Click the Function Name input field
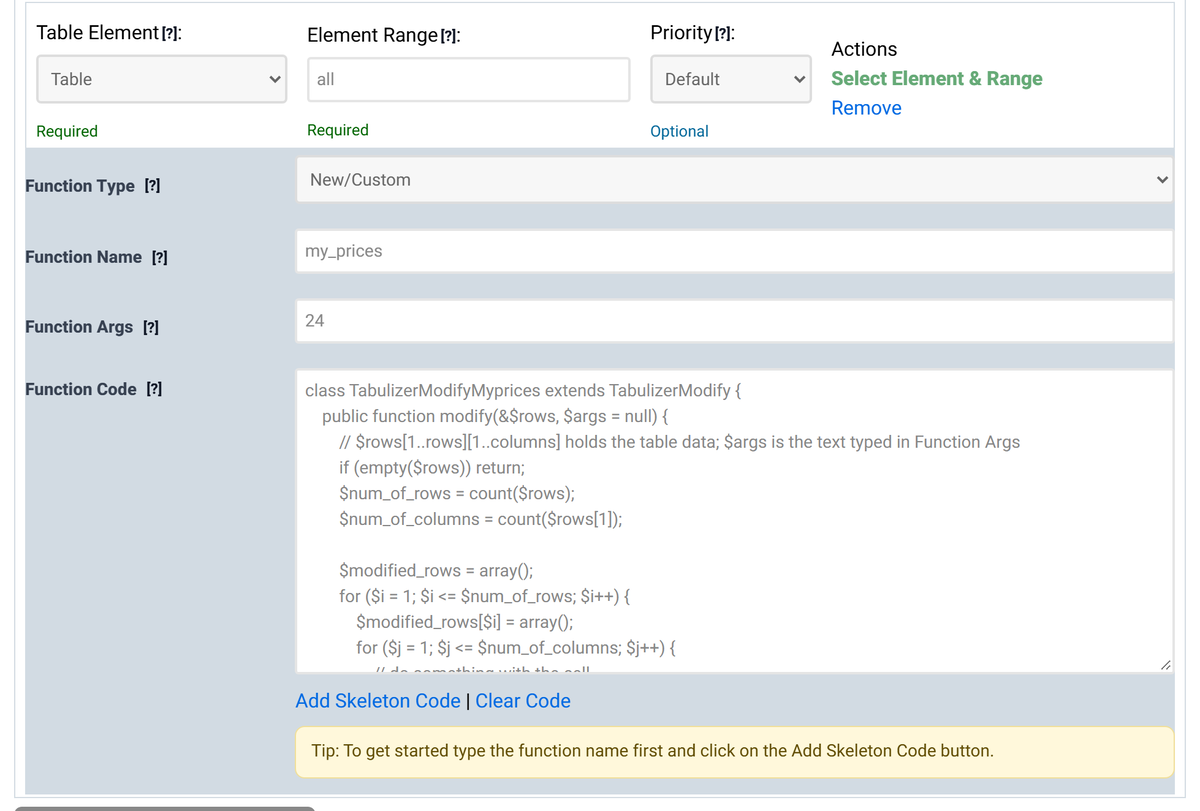The width and height of the screenshot is (1200, 811). [x=734, y=251]
